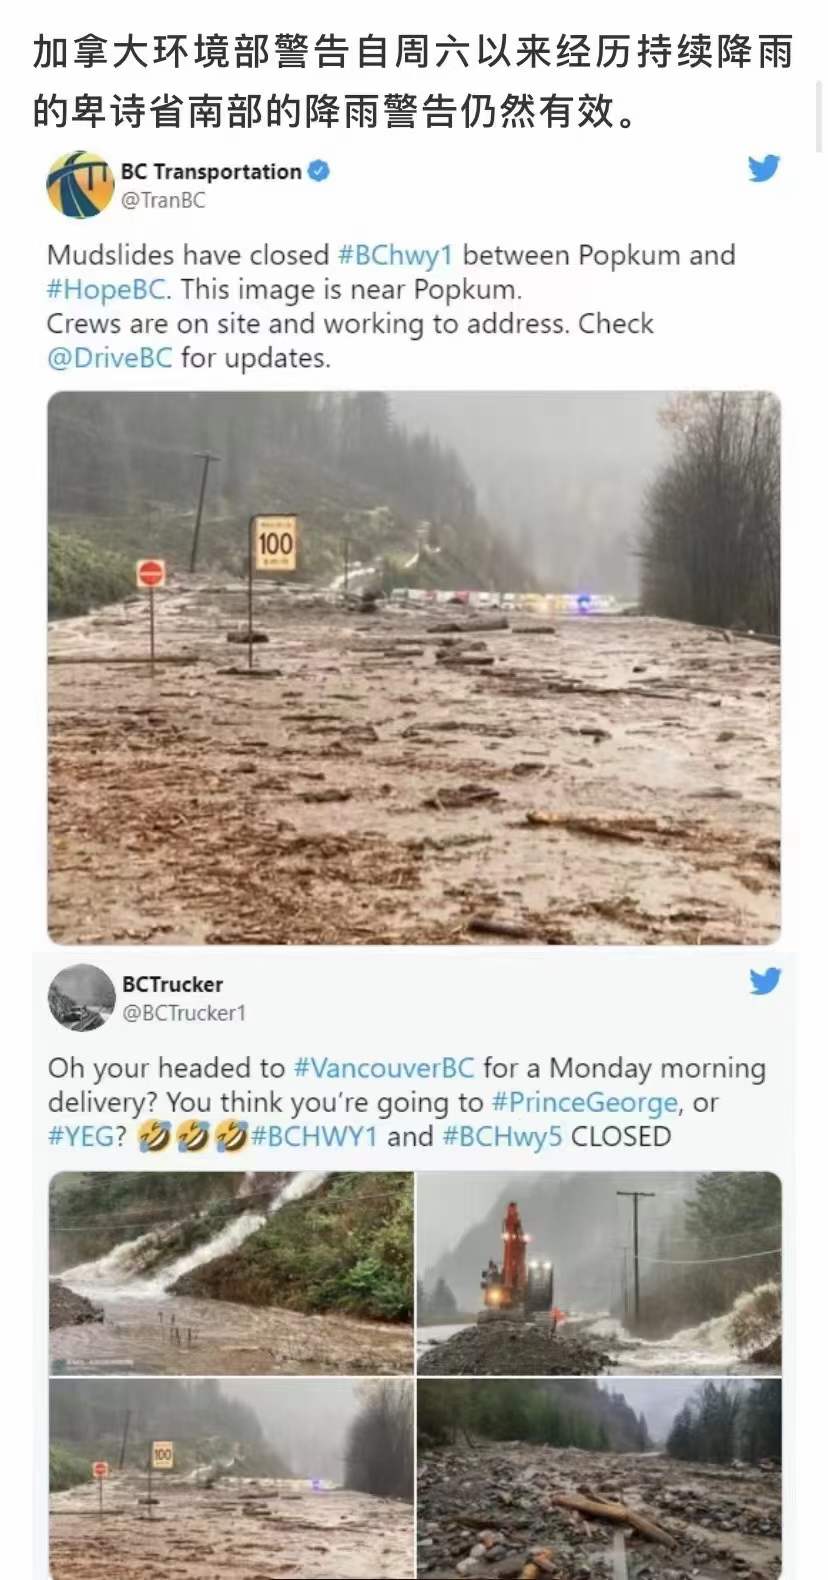The width and height of the screenshot is (828, 1580).
Task: Open Twitter bird icon on BCTrucker tweet
Action: point(765,981)
